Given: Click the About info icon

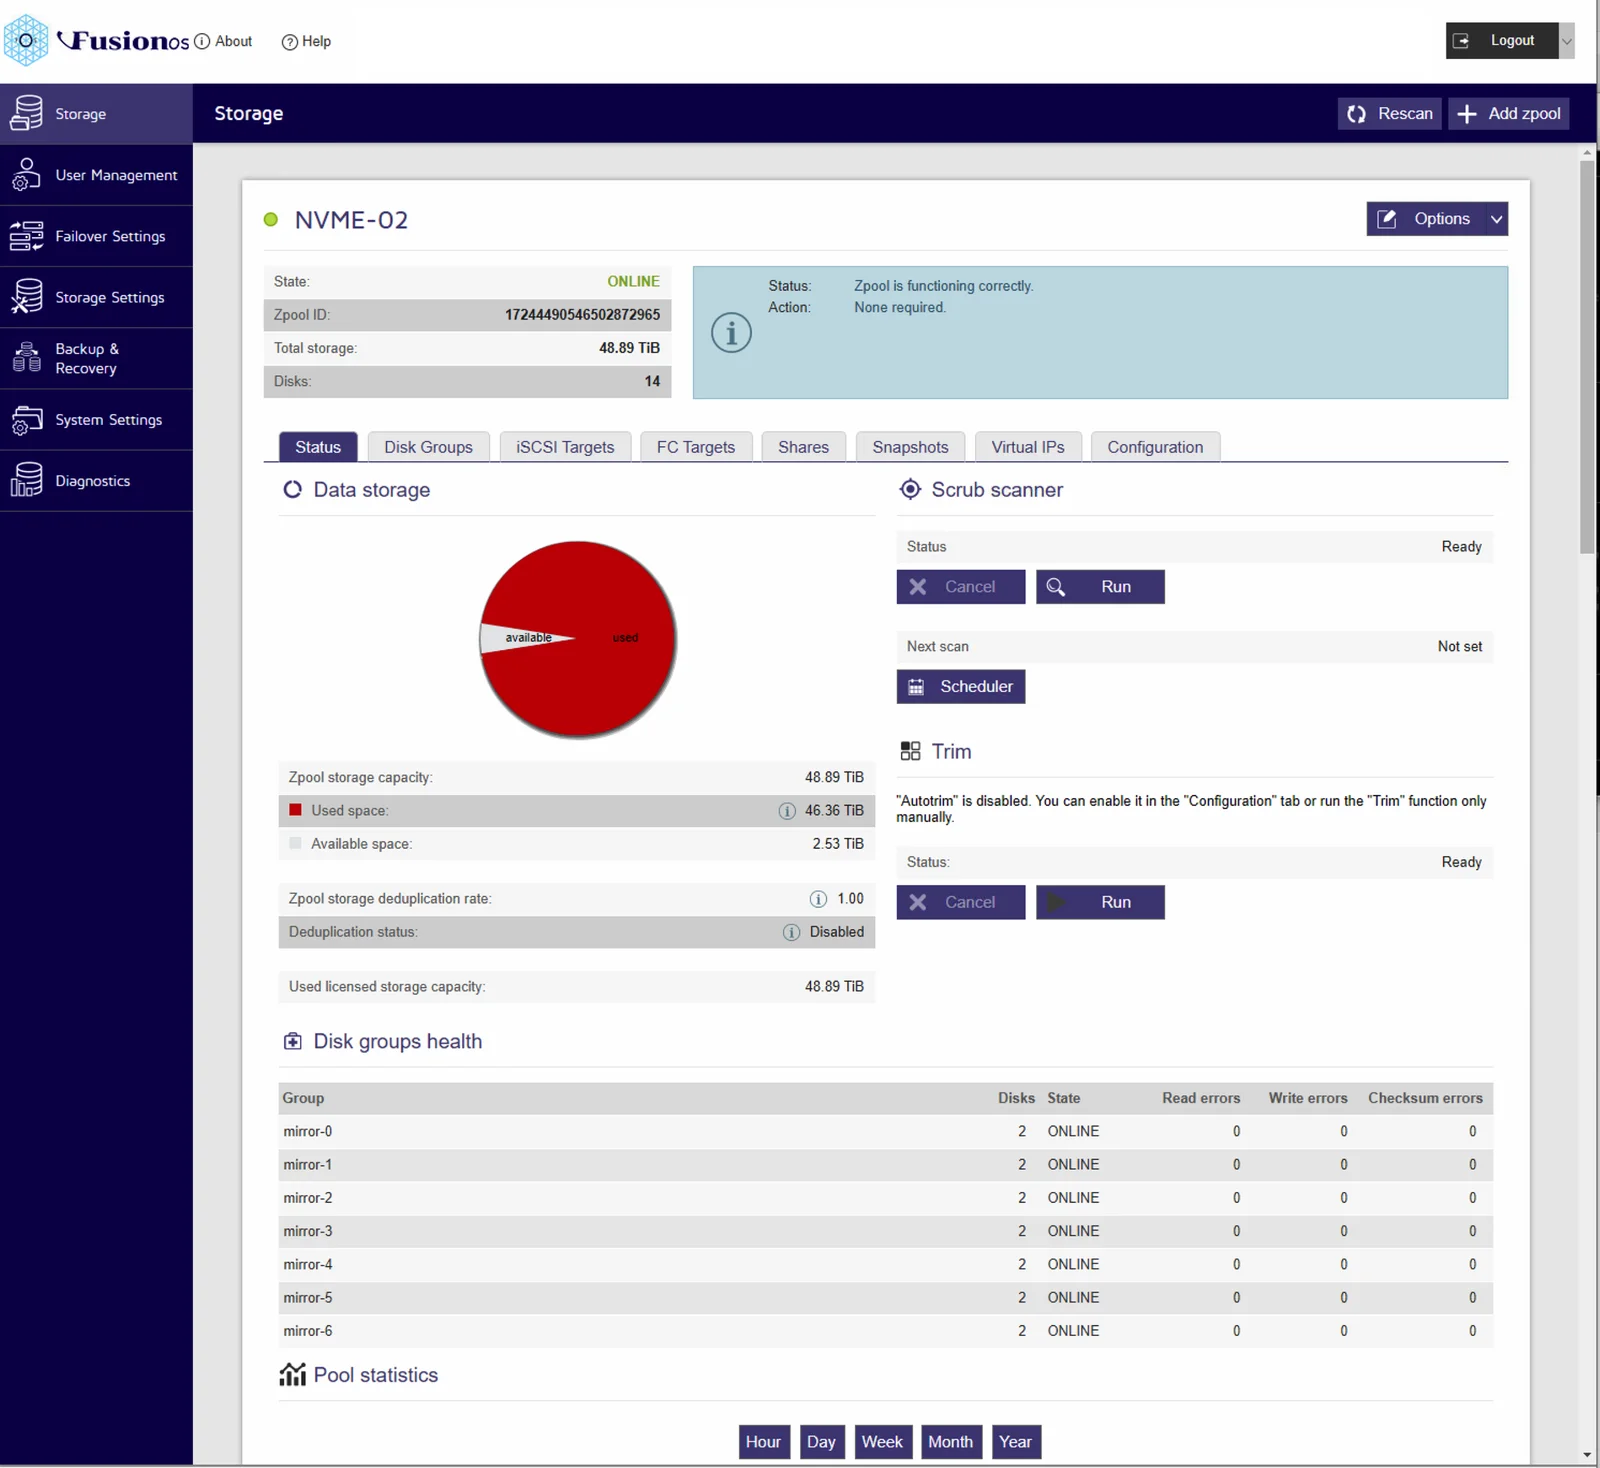Looking at the screenshot, I should pyautogui.click(x=202, y=41).
